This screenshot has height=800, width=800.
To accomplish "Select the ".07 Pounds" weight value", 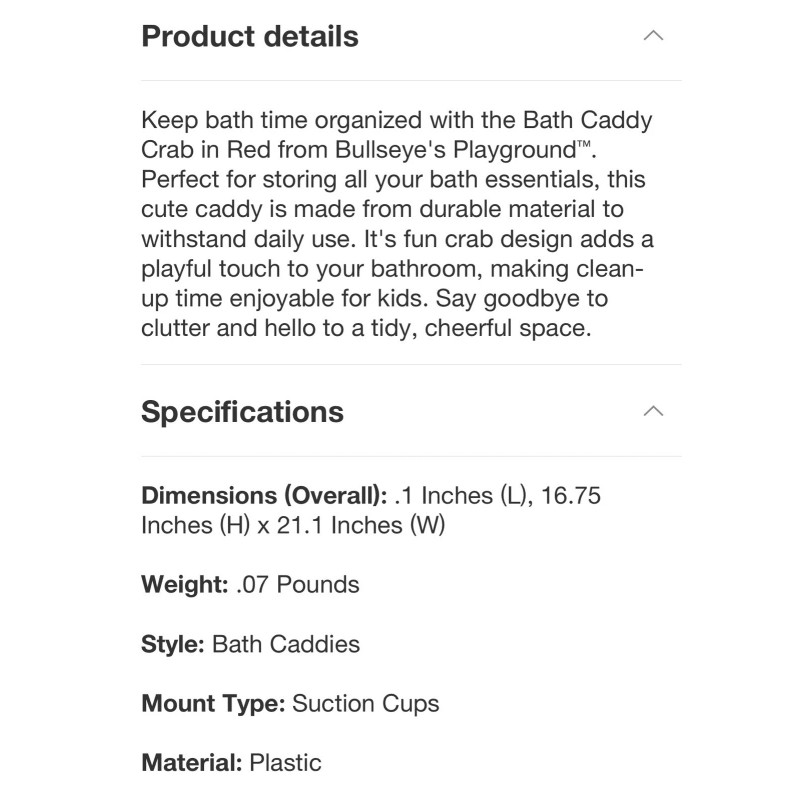I will (x=298, y=584).
